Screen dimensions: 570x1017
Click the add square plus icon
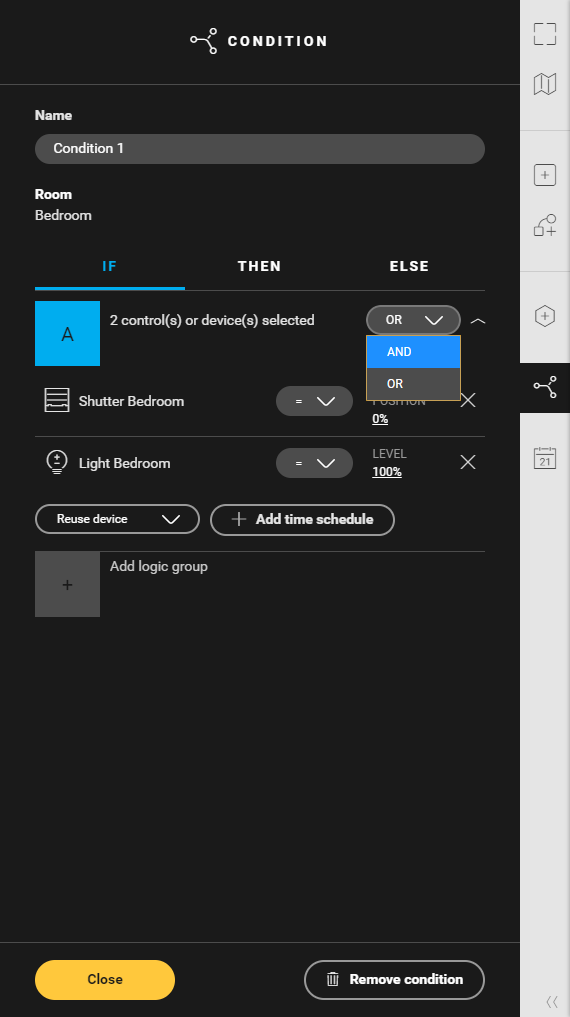545,175
